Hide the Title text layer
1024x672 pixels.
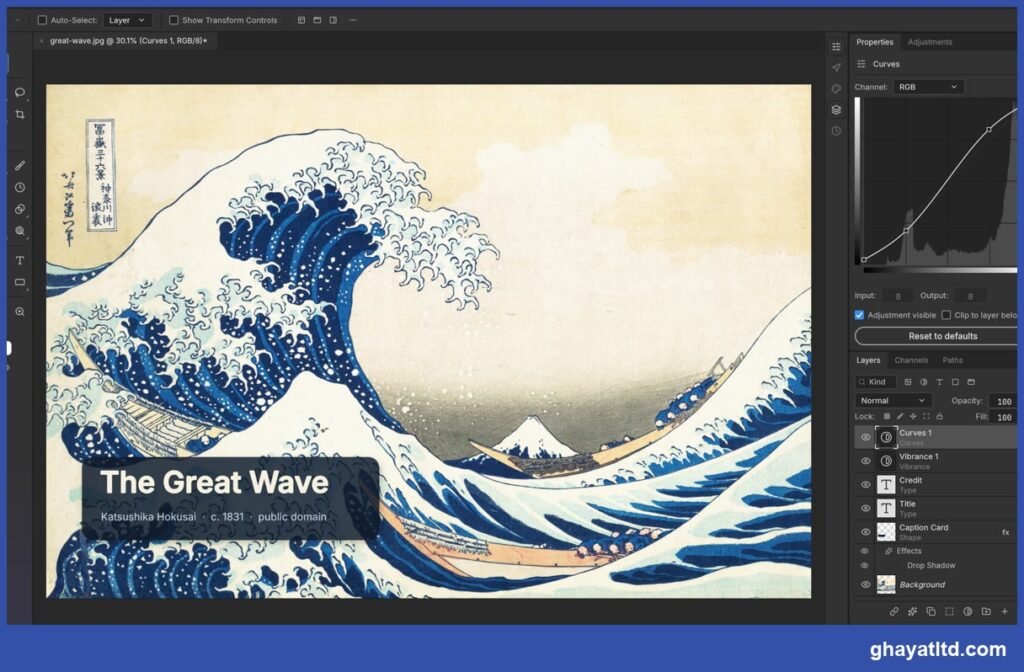(x=865, y=508)
